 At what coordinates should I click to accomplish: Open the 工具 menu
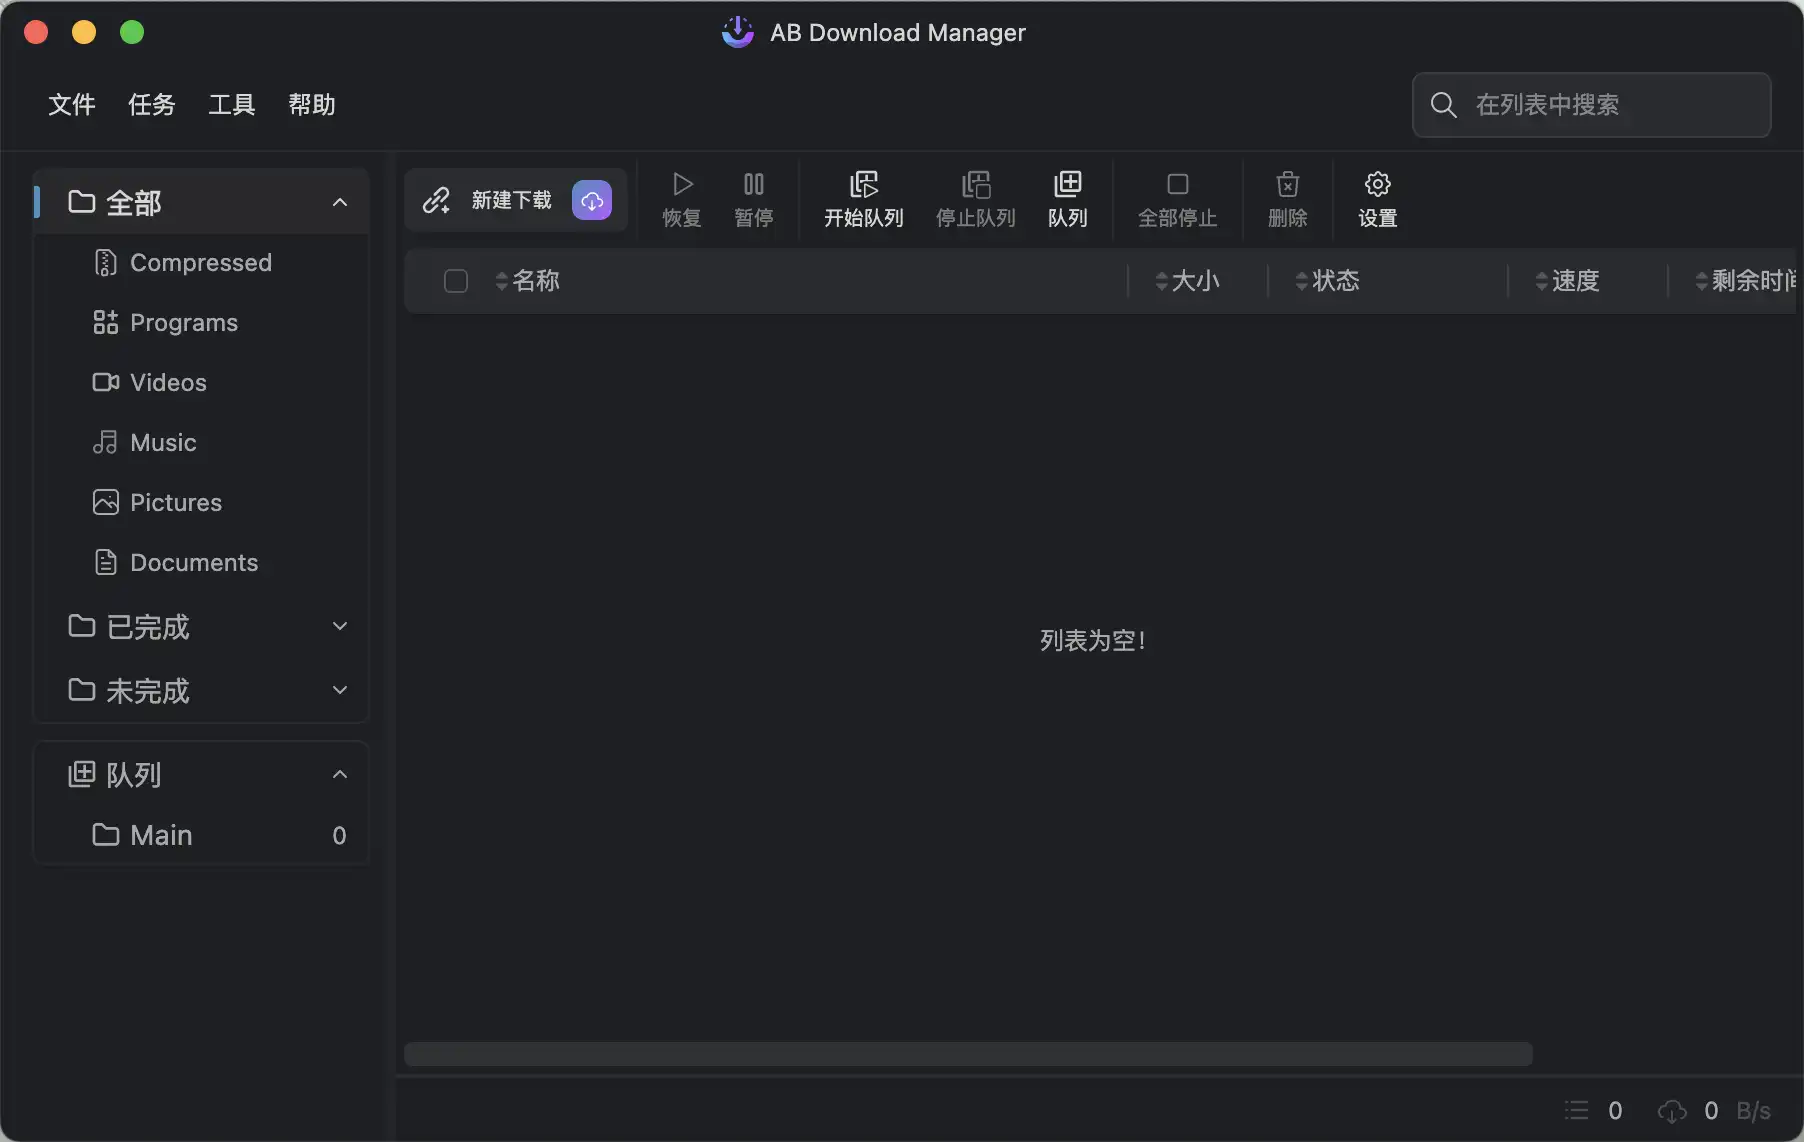point(232,104)
